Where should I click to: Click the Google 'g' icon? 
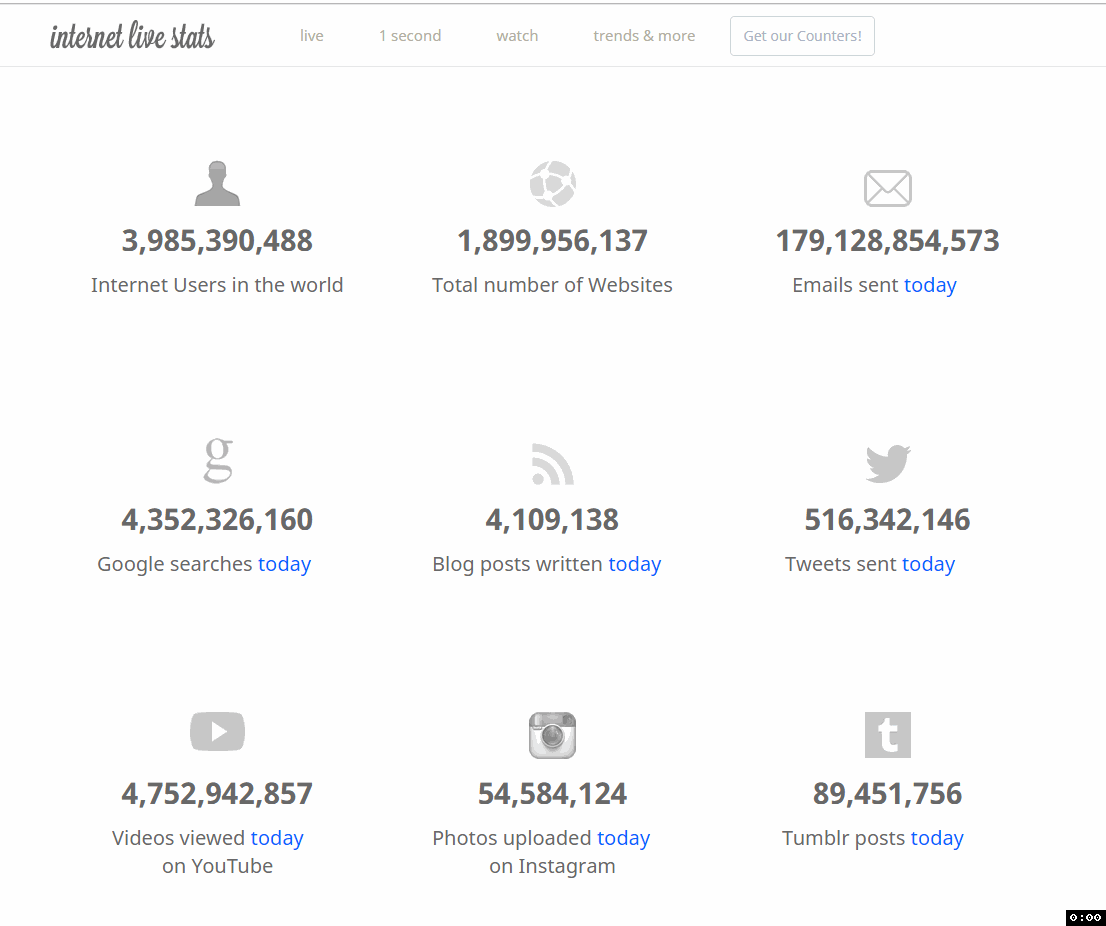tap(217, 460)
